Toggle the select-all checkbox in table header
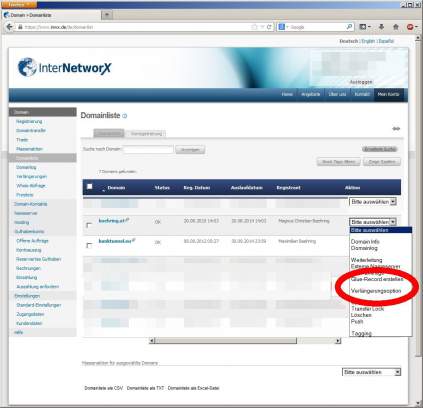 (89, 187)
